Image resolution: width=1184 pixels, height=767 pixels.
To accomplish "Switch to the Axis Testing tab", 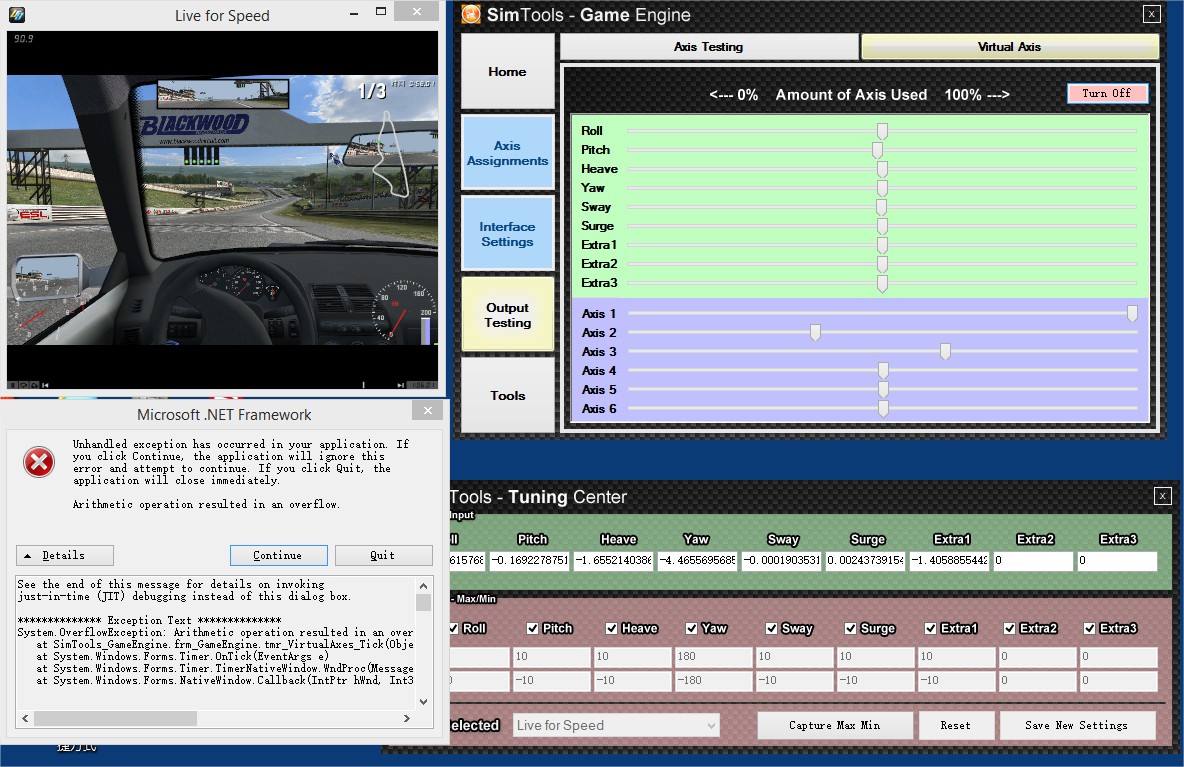I will click(708, 47).
